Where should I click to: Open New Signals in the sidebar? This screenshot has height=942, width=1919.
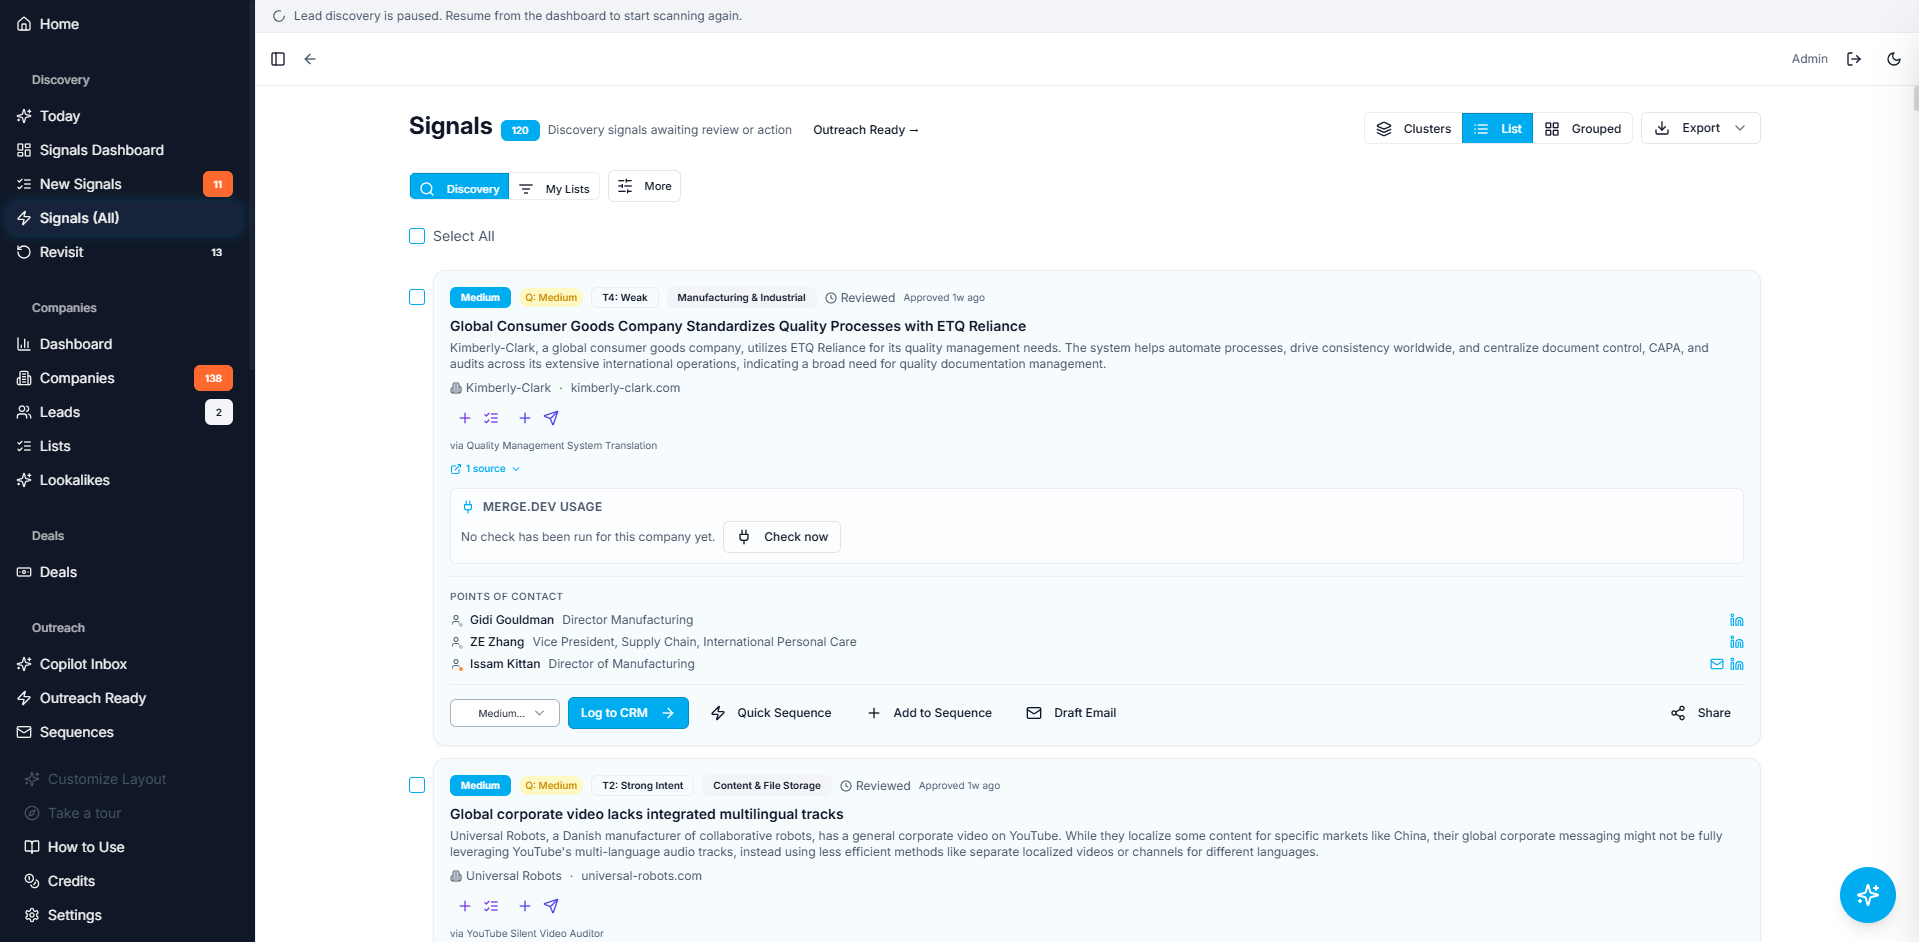pos(124,184)
